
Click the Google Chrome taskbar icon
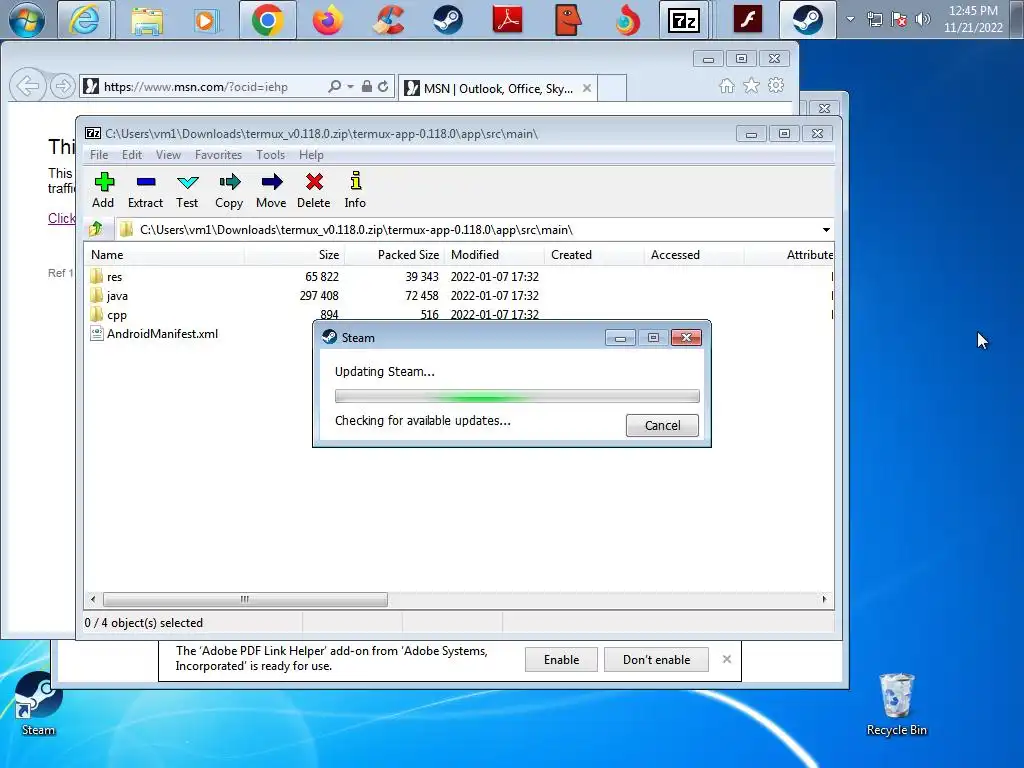tap(268, 20)
